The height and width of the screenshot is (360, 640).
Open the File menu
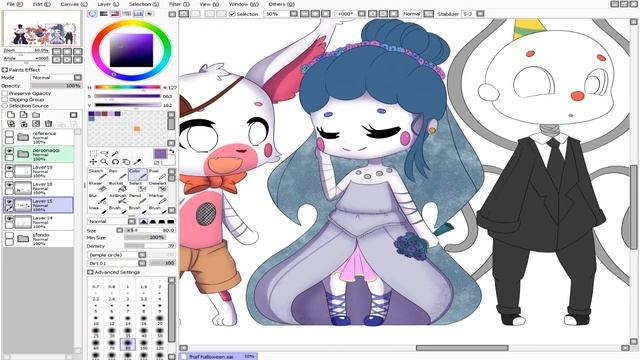(x=15, y=4)
